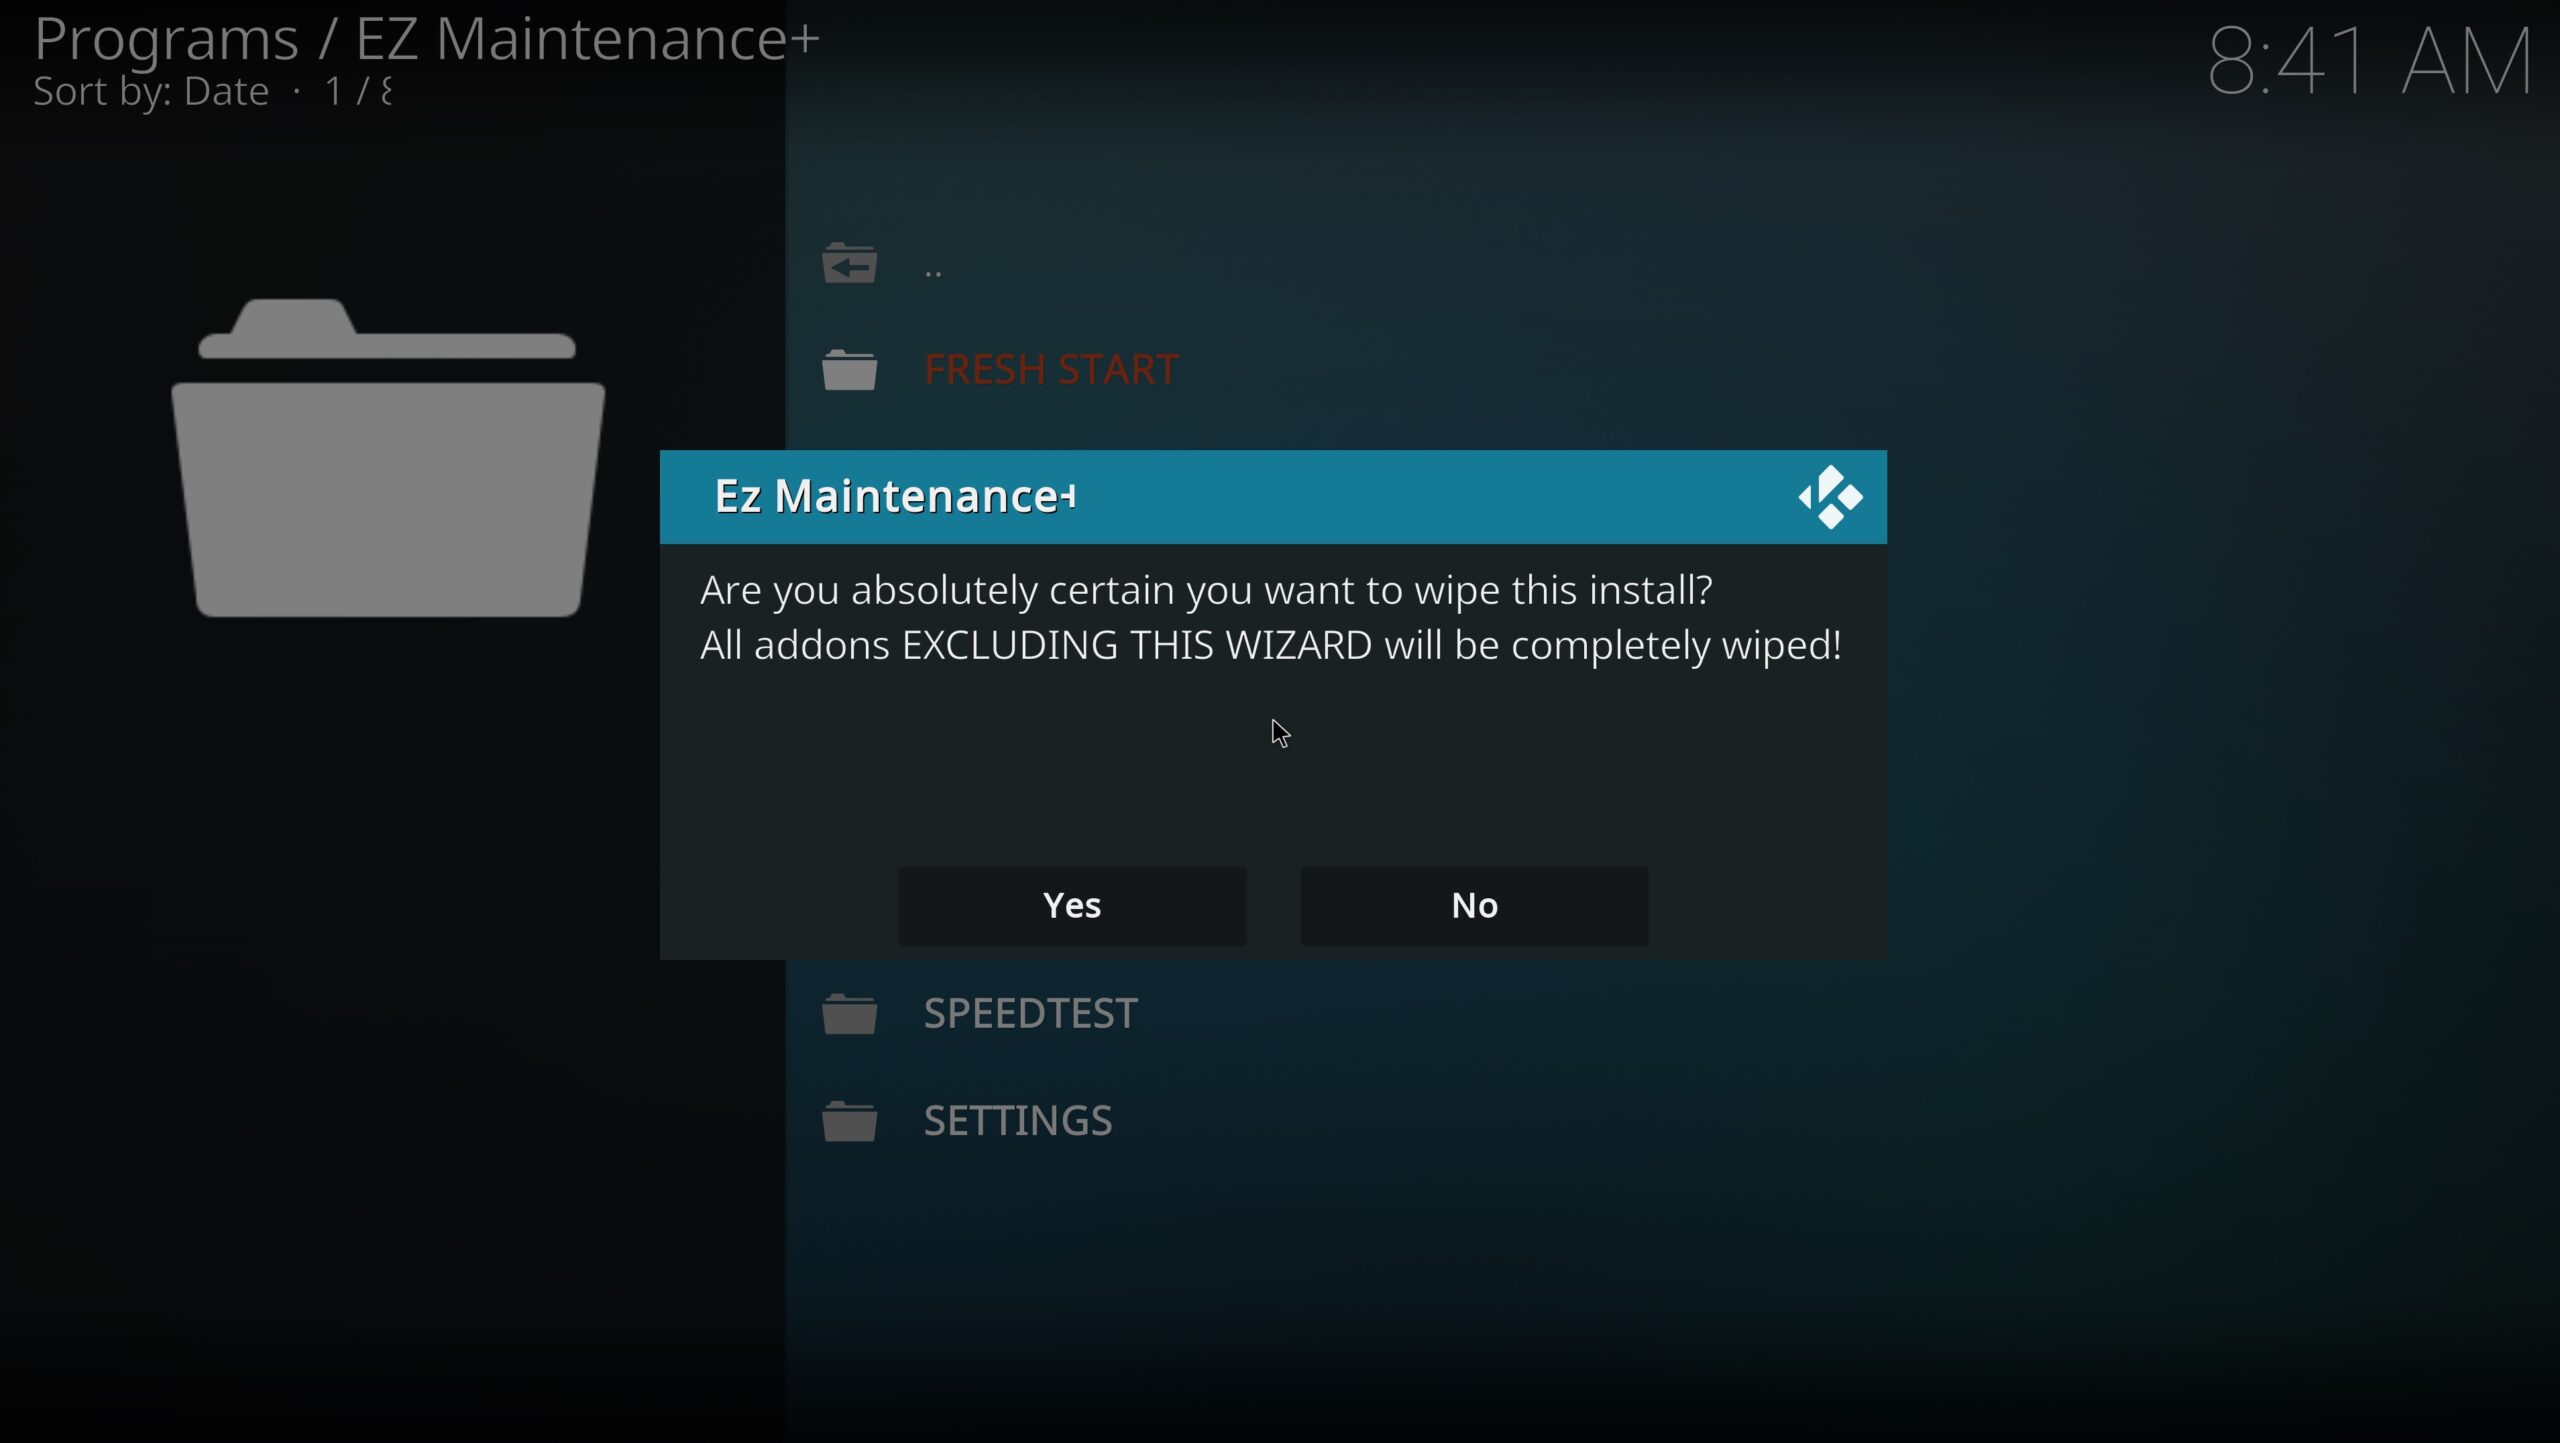Select the FRESH START list entry
The width and height of the screenshot is (2560, 1443).
(x=1050, y=370)
